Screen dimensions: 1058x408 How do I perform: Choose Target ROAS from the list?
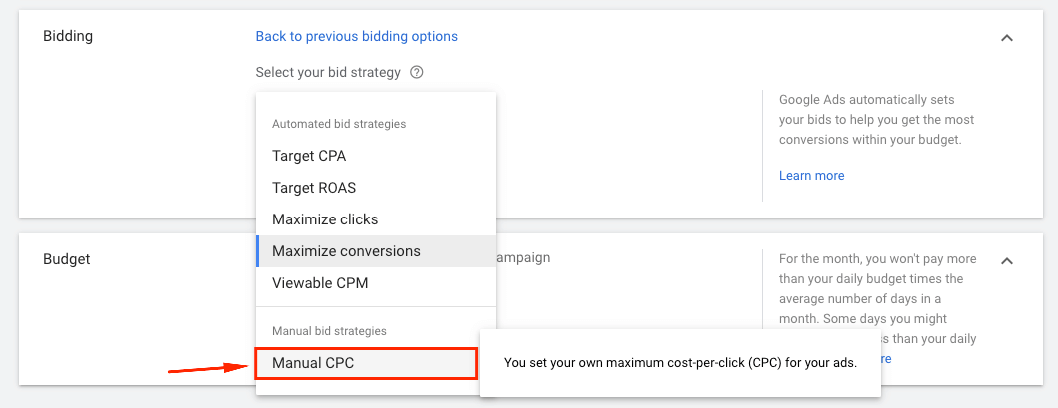(x=314, y=188)
